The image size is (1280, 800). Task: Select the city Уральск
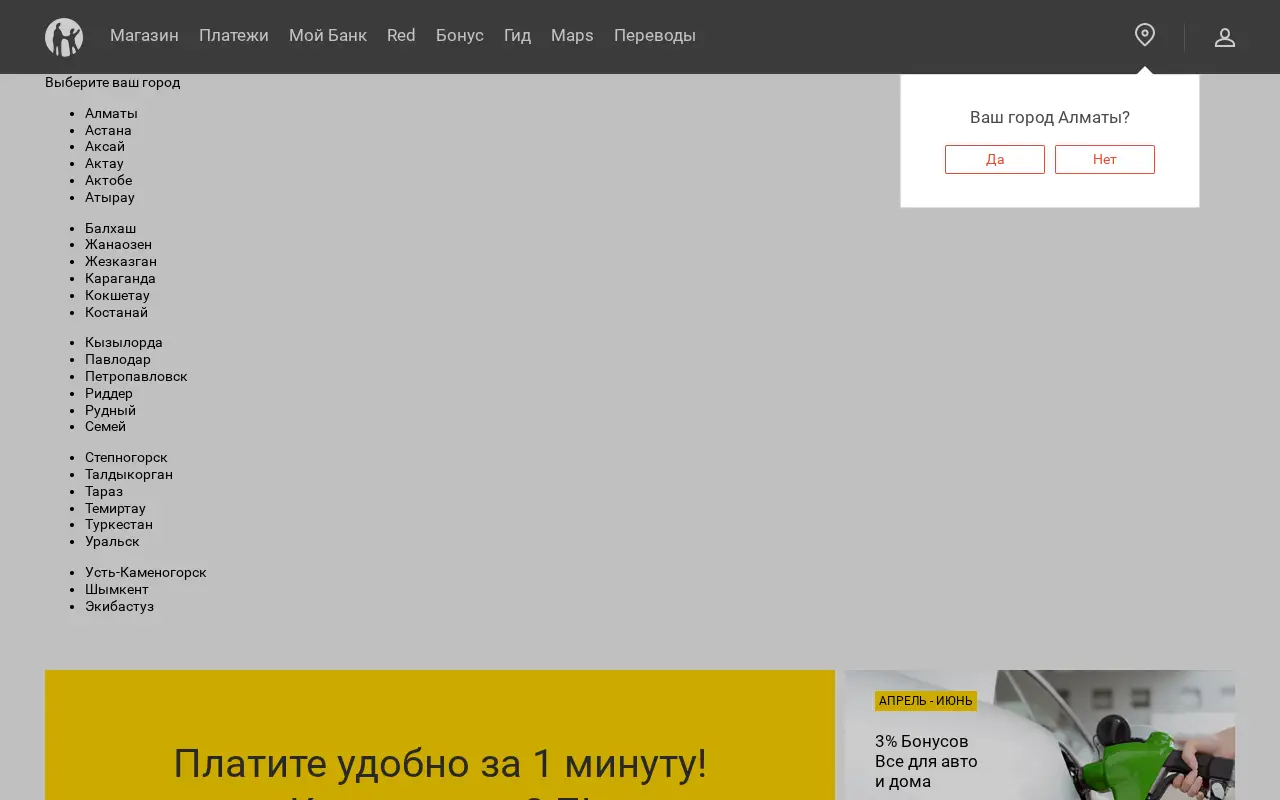coord(112,541)
